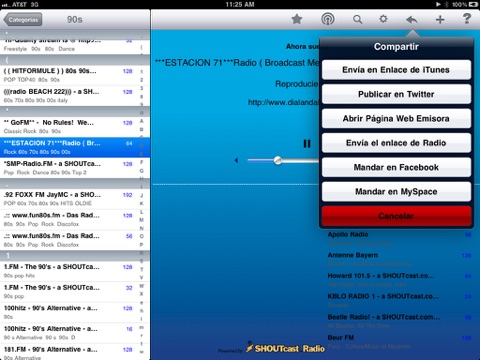
Task: Tap the plus add icon
Action: tap(440, 20)
